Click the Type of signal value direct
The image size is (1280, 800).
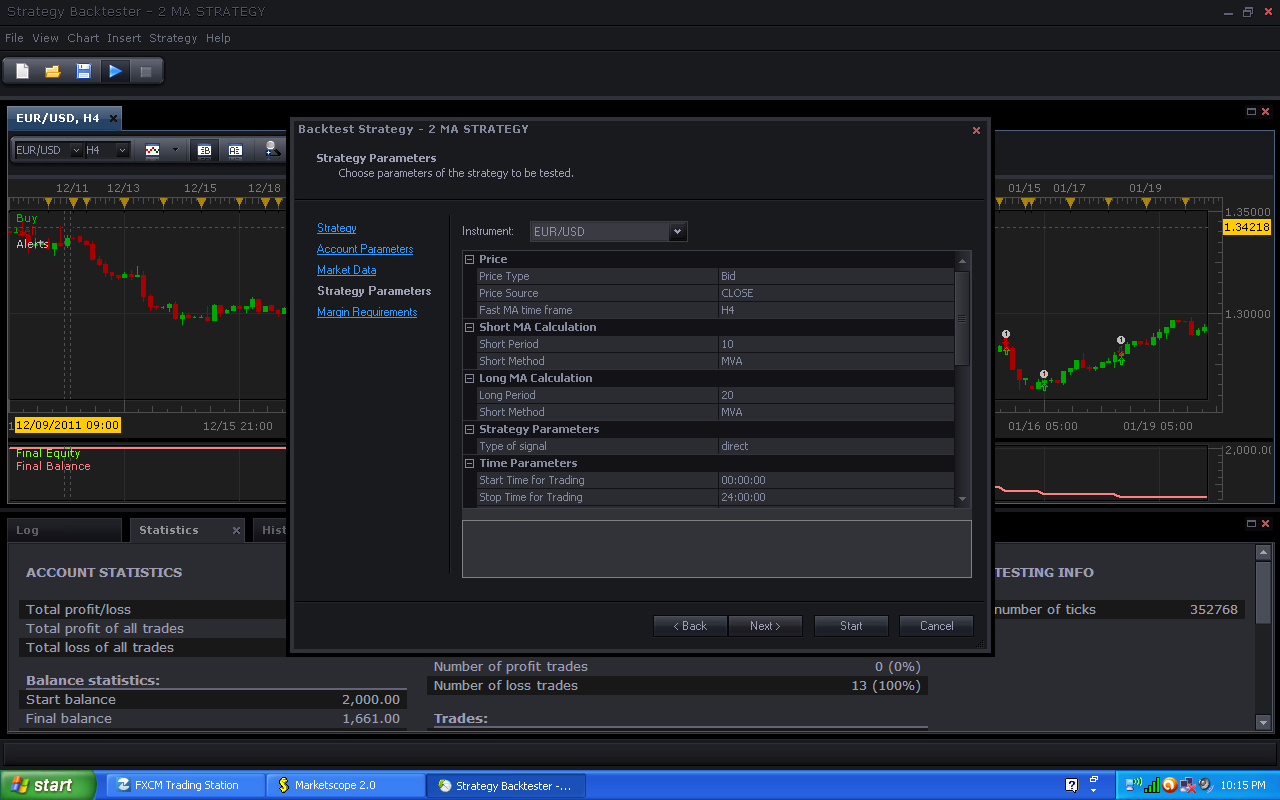pyautogui.click(x=836, y=446)
